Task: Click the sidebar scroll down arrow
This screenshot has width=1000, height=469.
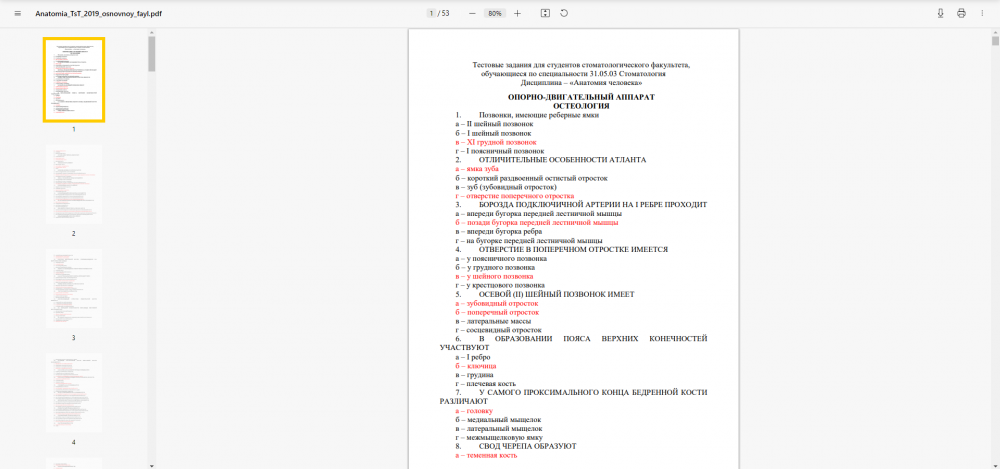Action: click(x=152, y=465)
